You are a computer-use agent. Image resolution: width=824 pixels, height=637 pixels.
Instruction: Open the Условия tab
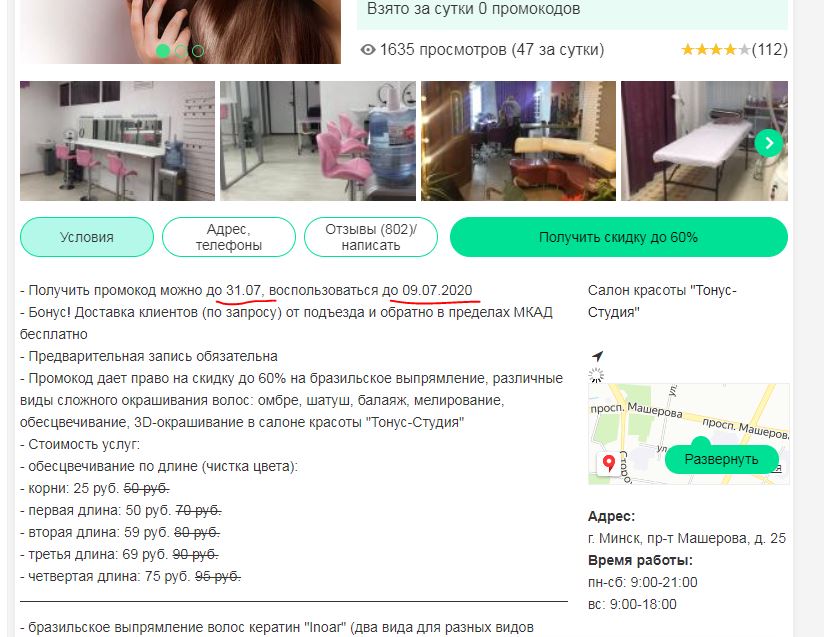pyautogui.click(x=87, y=237)
